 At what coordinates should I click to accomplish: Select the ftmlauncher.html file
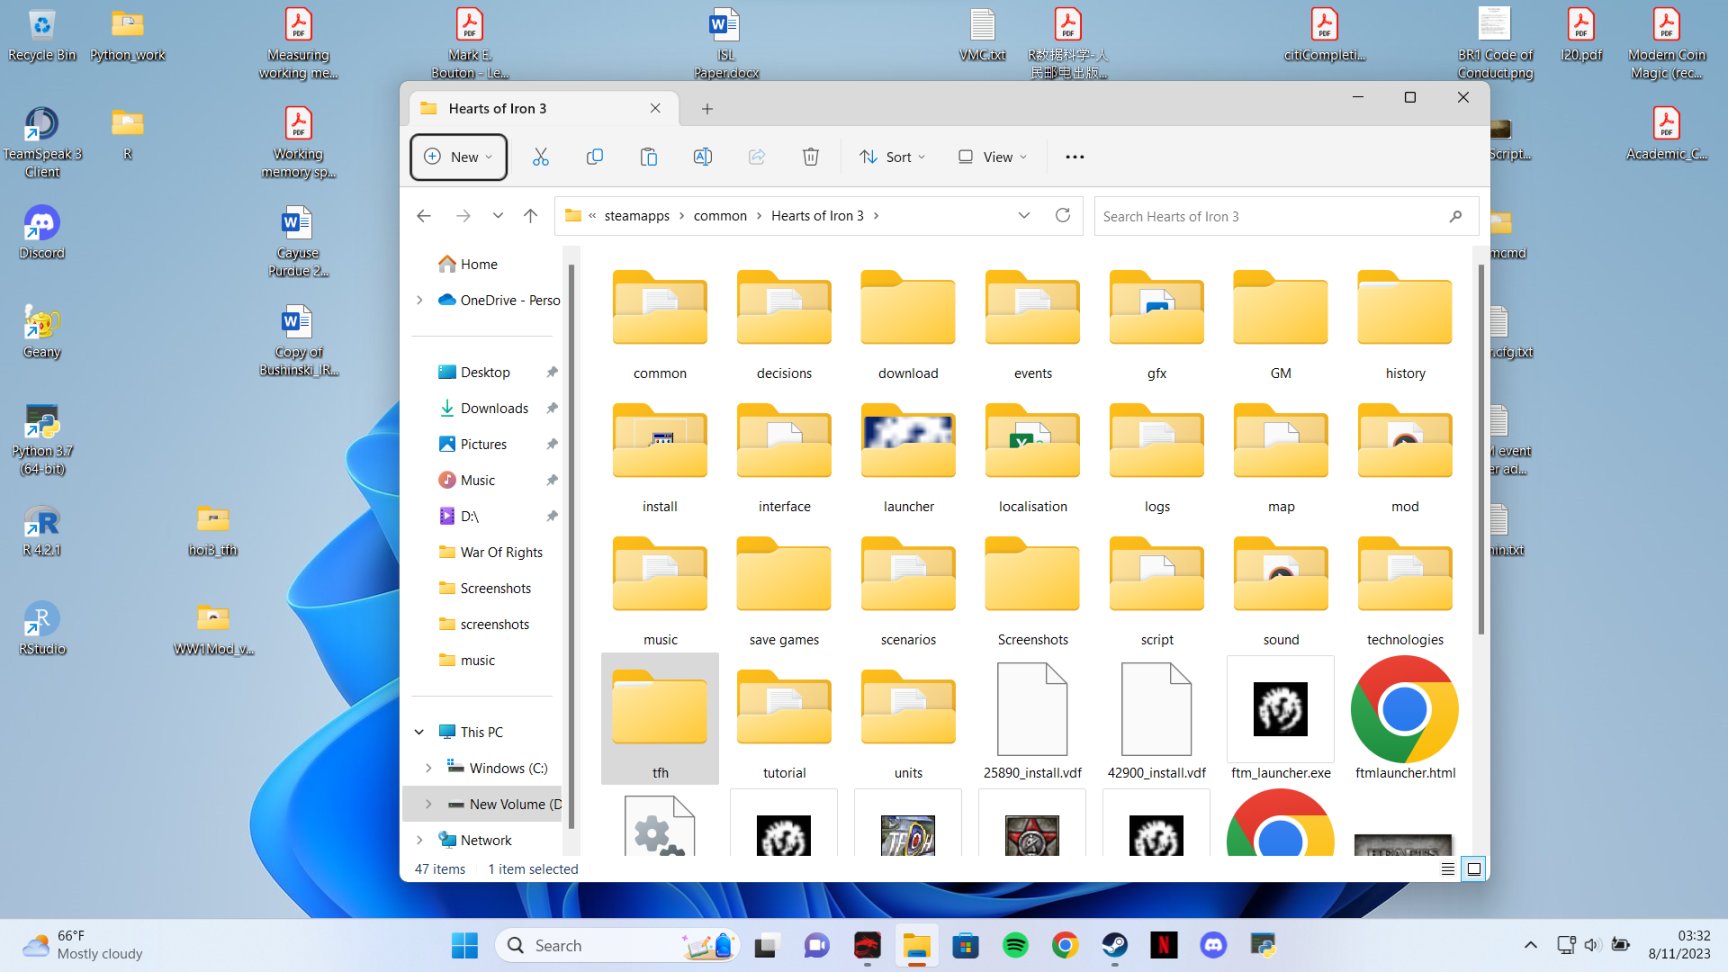click(x=1405, y=720)
